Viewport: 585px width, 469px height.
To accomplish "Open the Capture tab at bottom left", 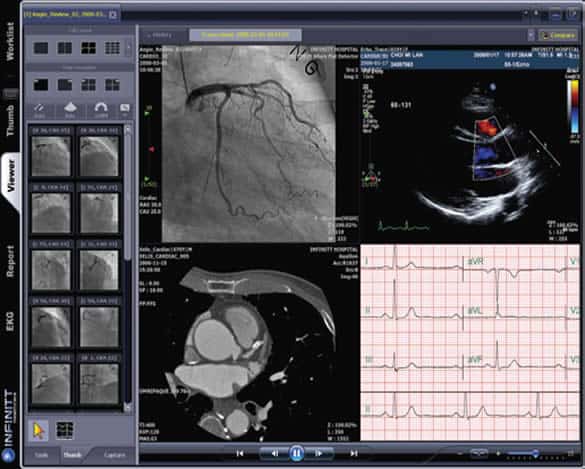I will (x=114, y=455).
